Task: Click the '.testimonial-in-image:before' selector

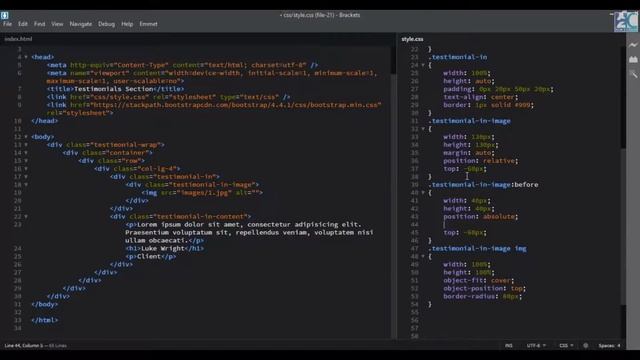Action: tap(483, 184)
